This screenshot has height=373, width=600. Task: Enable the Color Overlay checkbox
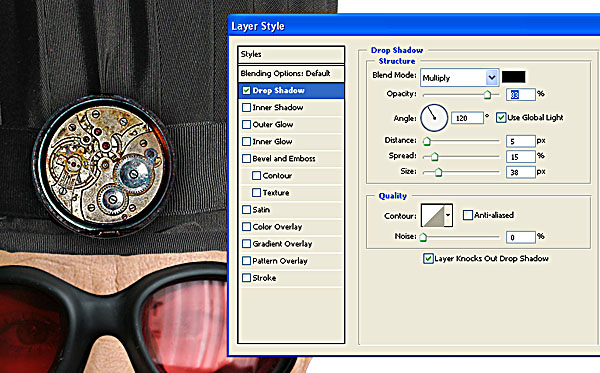pos(246,226)
